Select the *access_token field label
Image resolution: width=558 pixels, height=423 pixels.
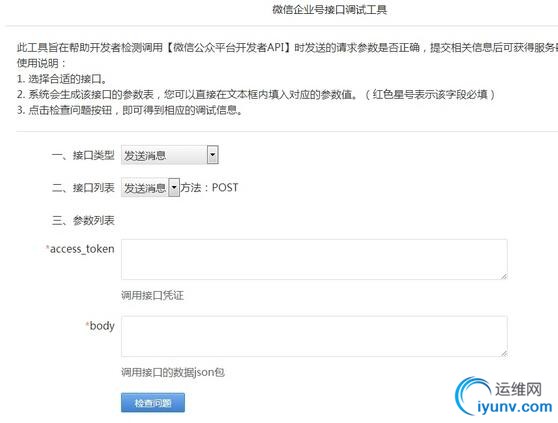80,249
